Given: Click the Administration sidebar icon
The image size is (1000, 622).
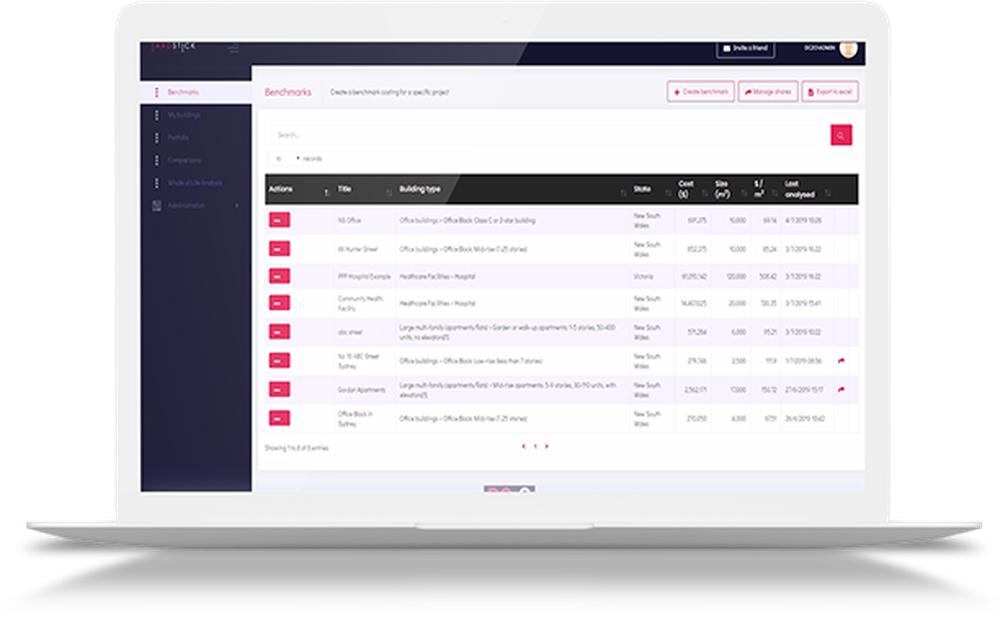Looking at the screenshot, I should 157,206.
